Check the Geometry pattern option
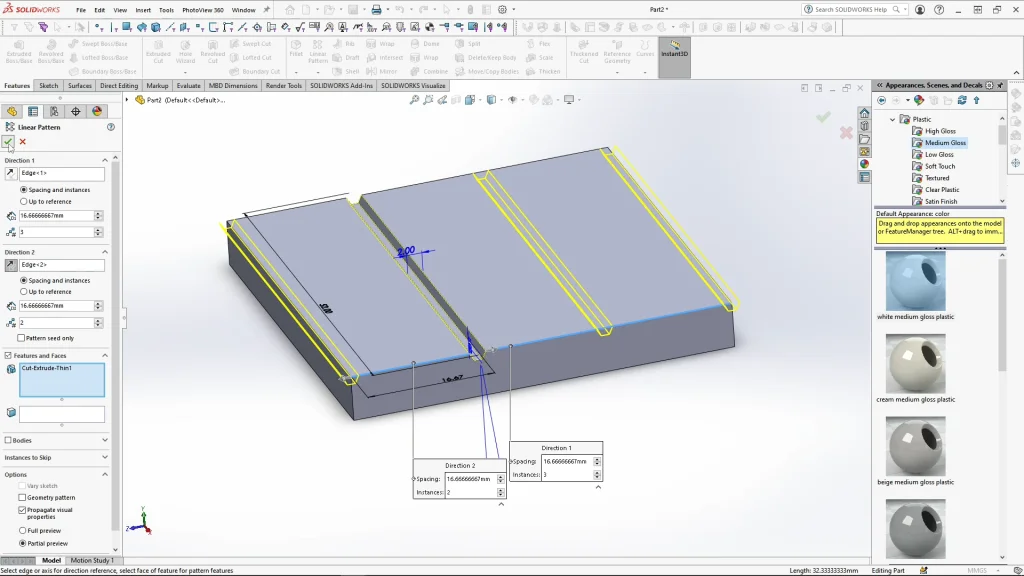The width and height of the screenshot is (1024, 576). coord(23,497)
